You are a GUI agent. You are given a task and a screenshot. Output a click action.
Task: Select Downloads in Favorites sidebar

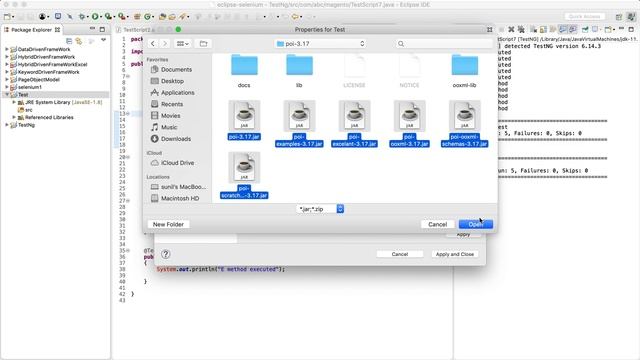176,139
